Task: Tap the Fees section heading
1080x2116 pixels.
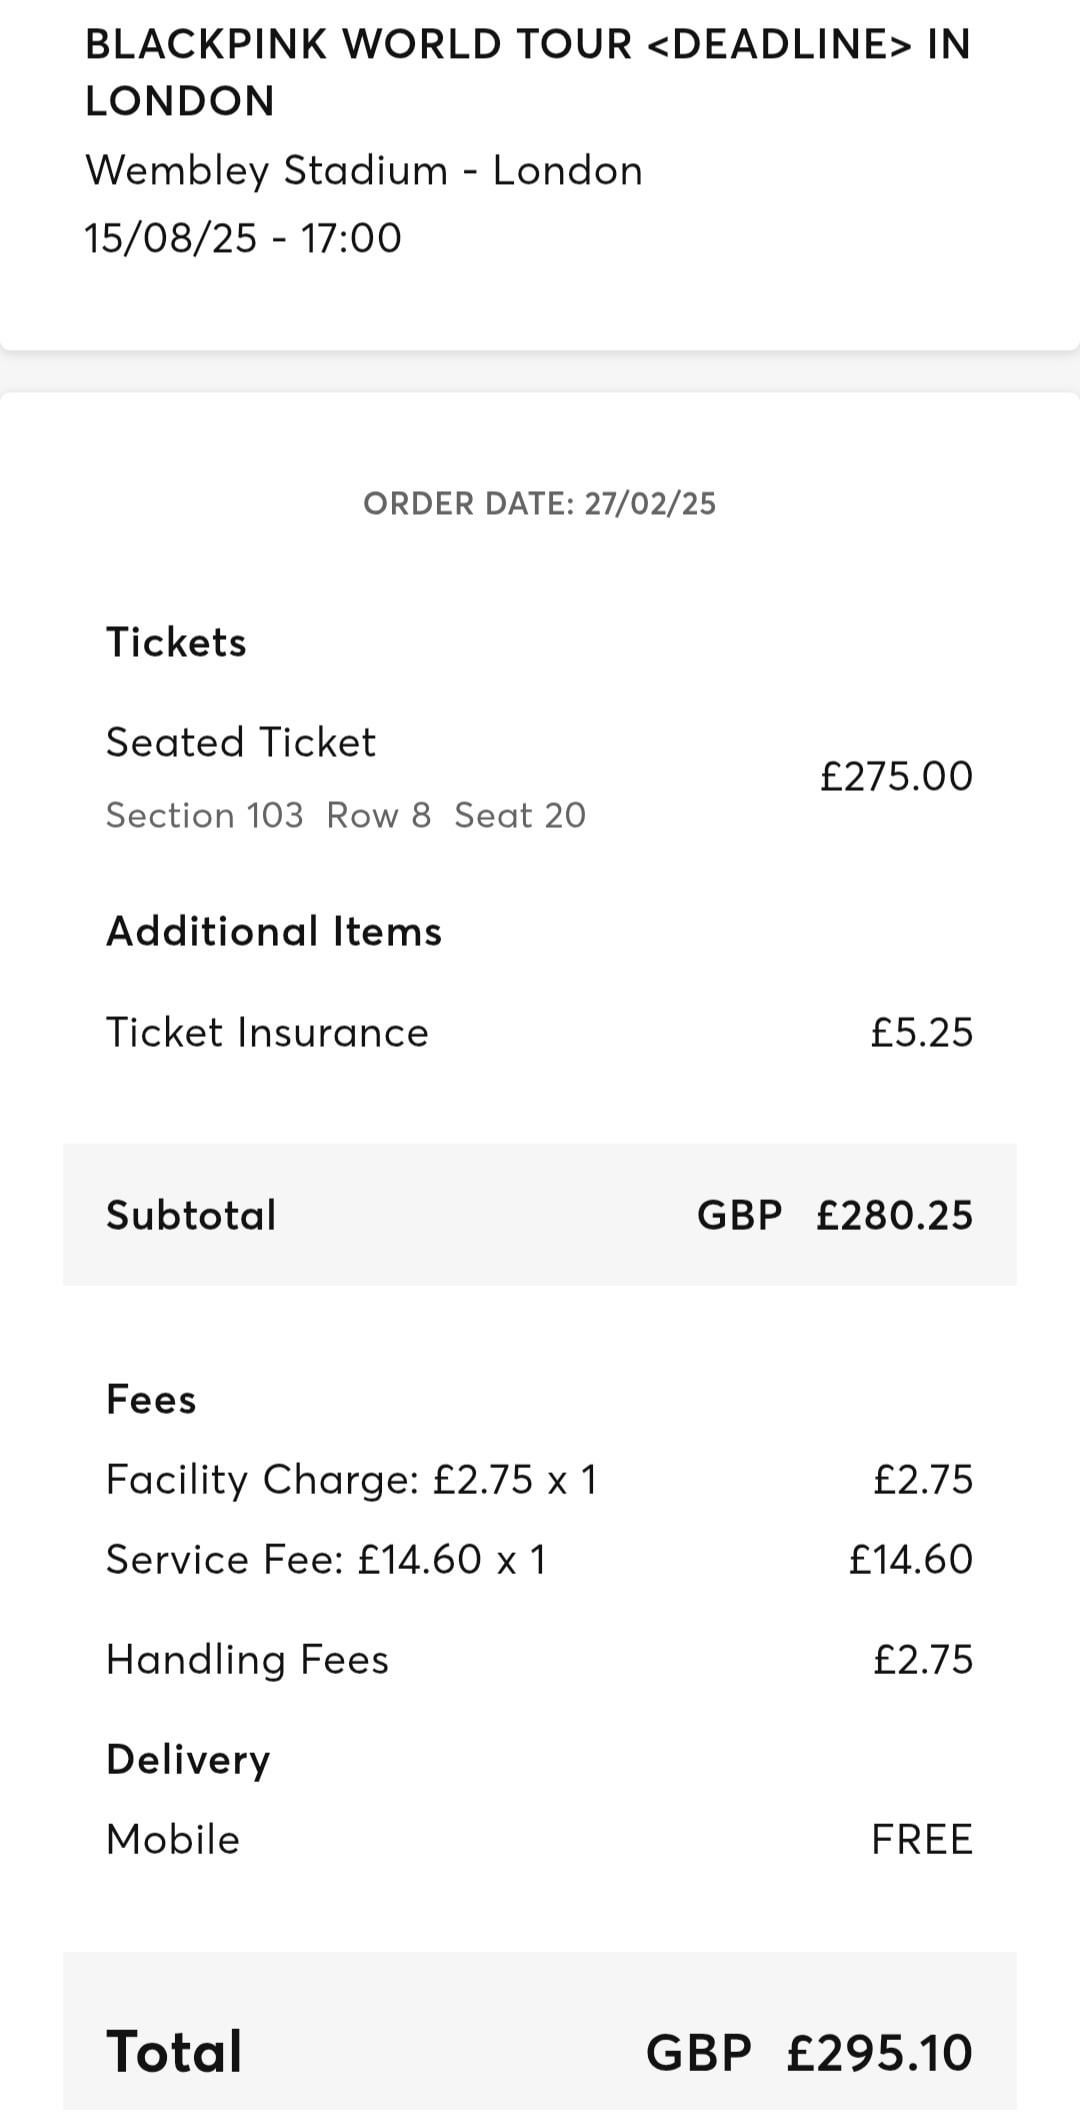Action: (151, 1399)
